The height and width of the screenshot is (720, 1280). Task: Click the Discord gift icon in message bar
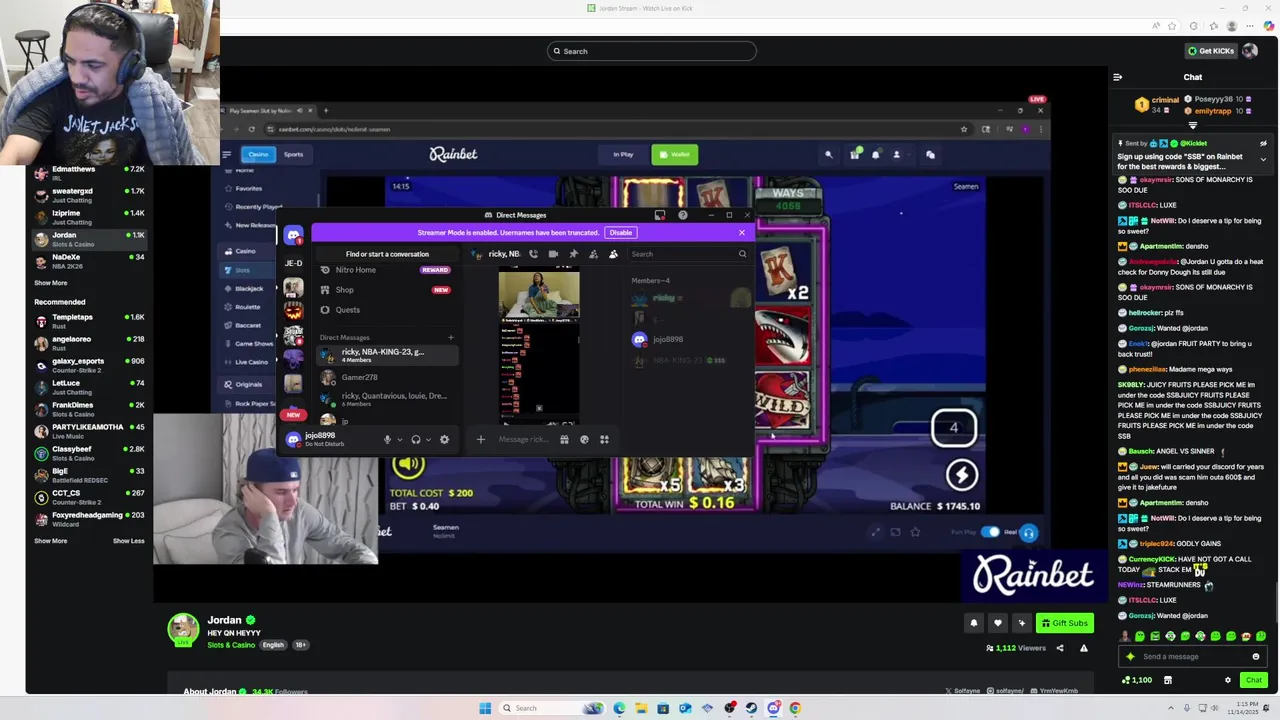click(x=564, y=439)
